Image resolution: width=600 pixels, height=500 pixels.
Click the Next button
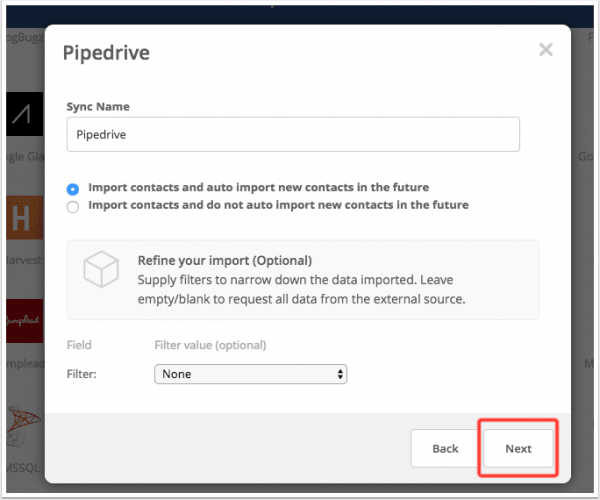click(x=518, y=448)
